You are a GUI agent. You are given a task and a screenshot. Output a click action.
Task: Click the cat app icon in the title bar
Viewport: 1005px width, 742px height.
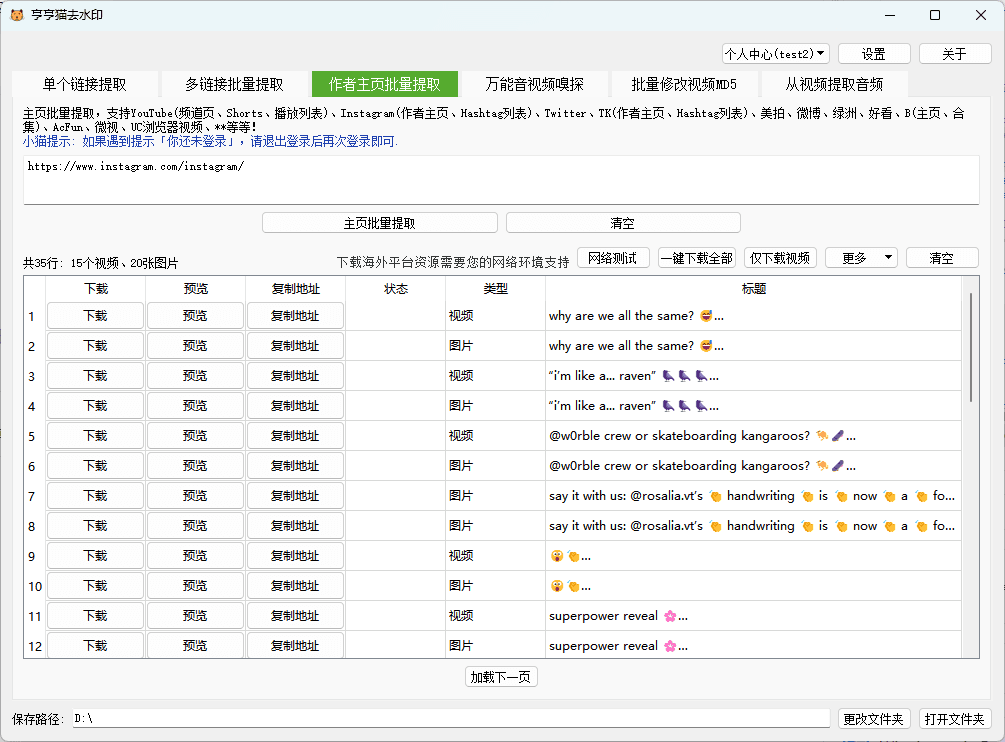[x=18, y=15]
